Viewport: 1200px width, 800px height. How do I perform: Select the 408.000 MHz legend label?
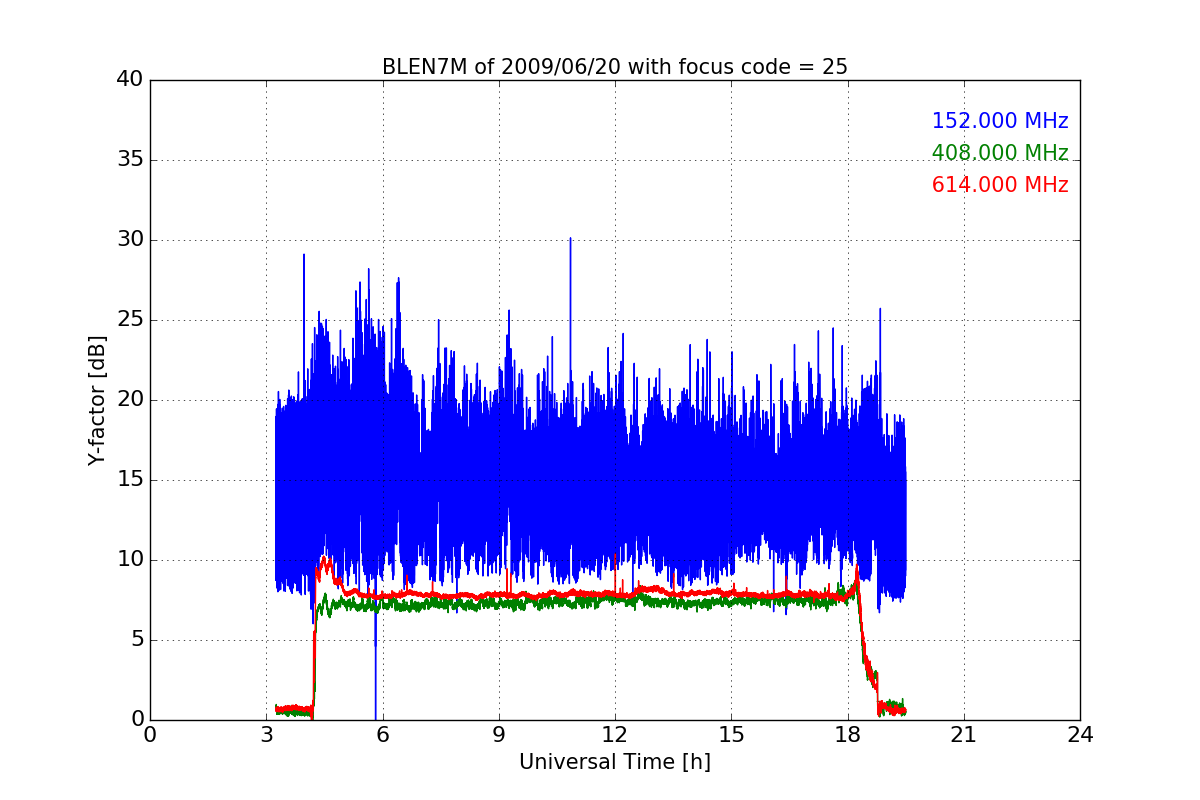[1000, 153]
